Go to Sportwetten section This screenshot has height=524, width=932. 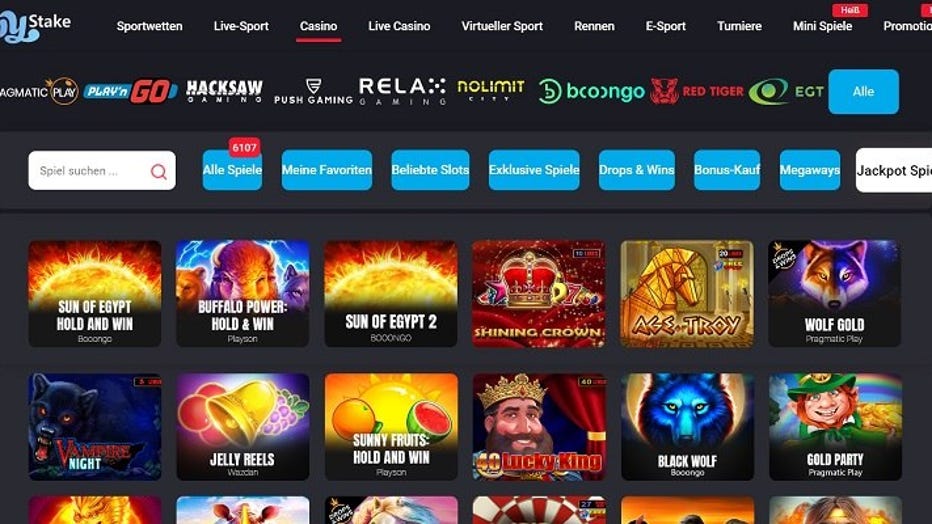149,26
